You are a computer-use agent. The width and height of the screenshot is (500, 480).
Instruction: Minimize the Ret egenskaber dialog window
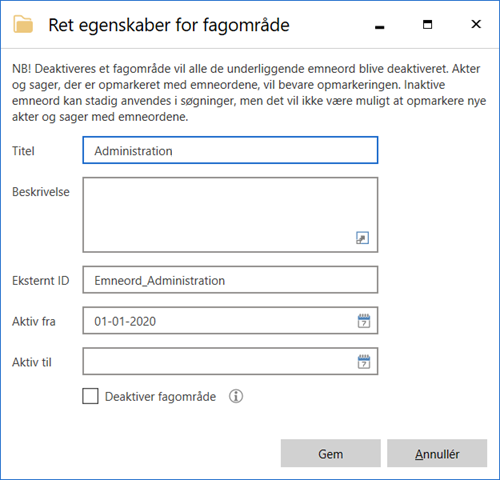coord(379,25)
